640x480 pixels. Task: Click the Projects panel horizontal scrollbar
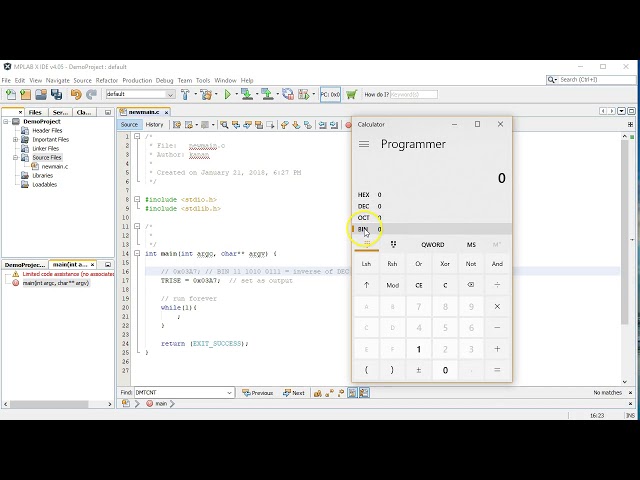click(49, 404)
